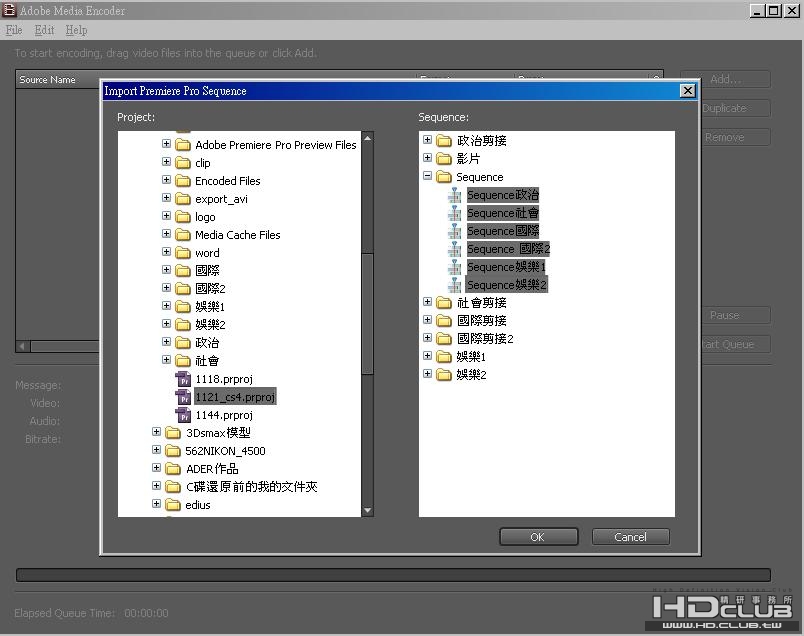
Task: Click the 1144.prproj project file icon
Action: point(183,415)
